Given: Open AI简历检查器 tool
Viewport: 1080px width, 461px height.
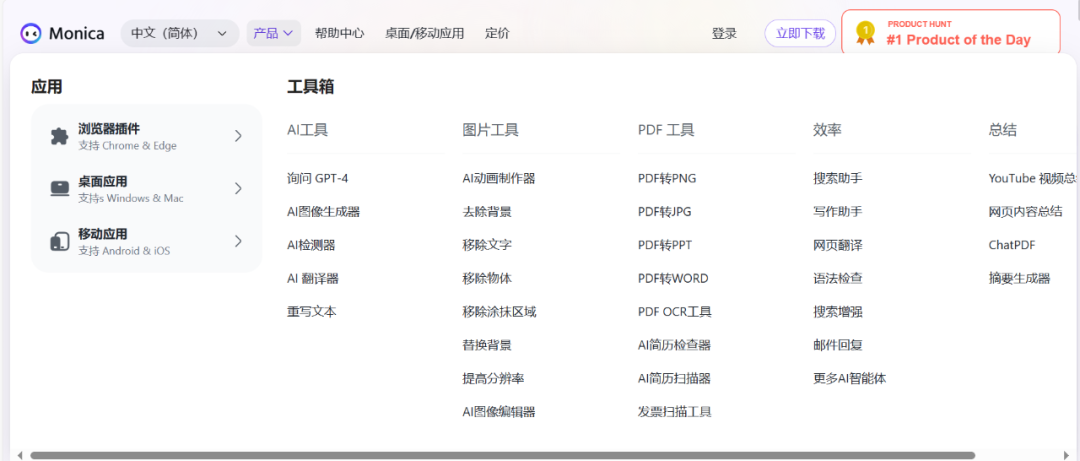Looking at the screenshot, I should 674,345.
